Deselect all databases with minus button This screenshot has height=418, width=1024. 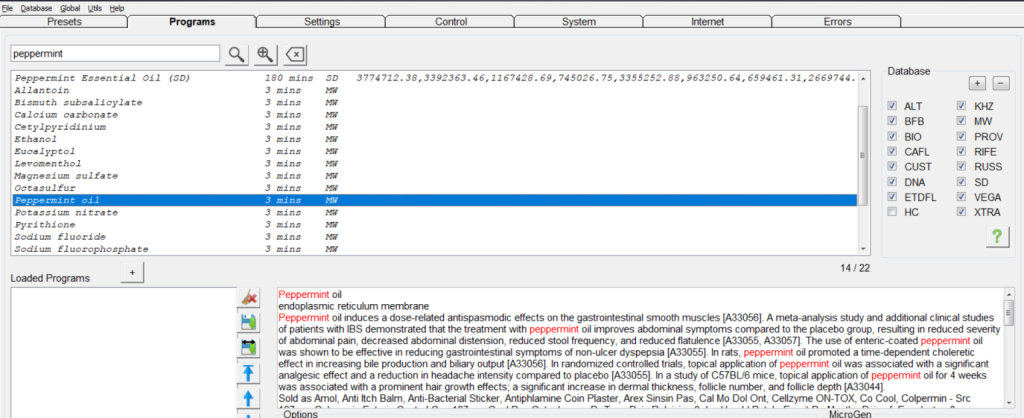coord(1001,83)
